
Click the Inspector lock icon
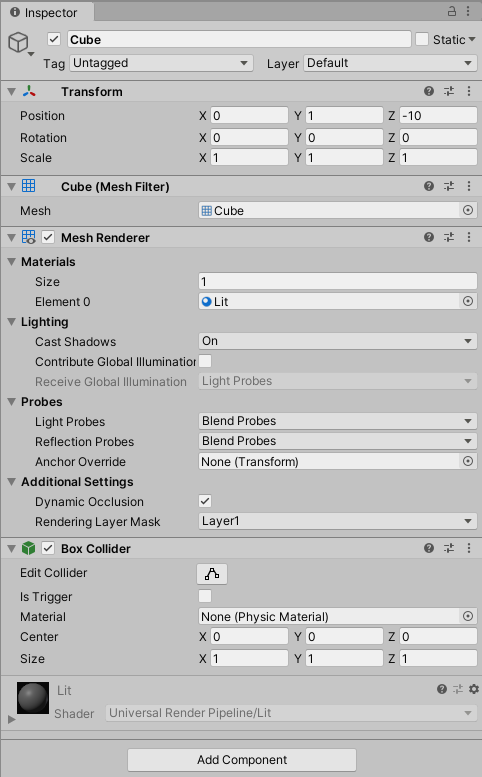[452, 11]
